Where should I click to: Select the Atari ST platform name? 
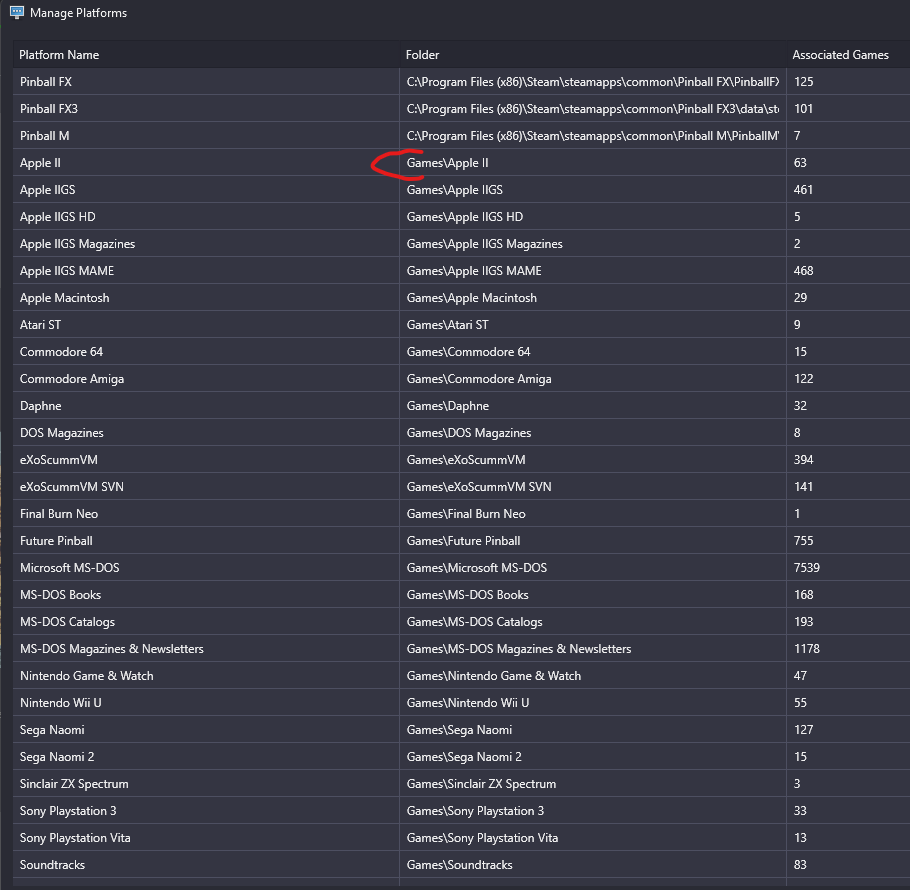pos(40,324)
